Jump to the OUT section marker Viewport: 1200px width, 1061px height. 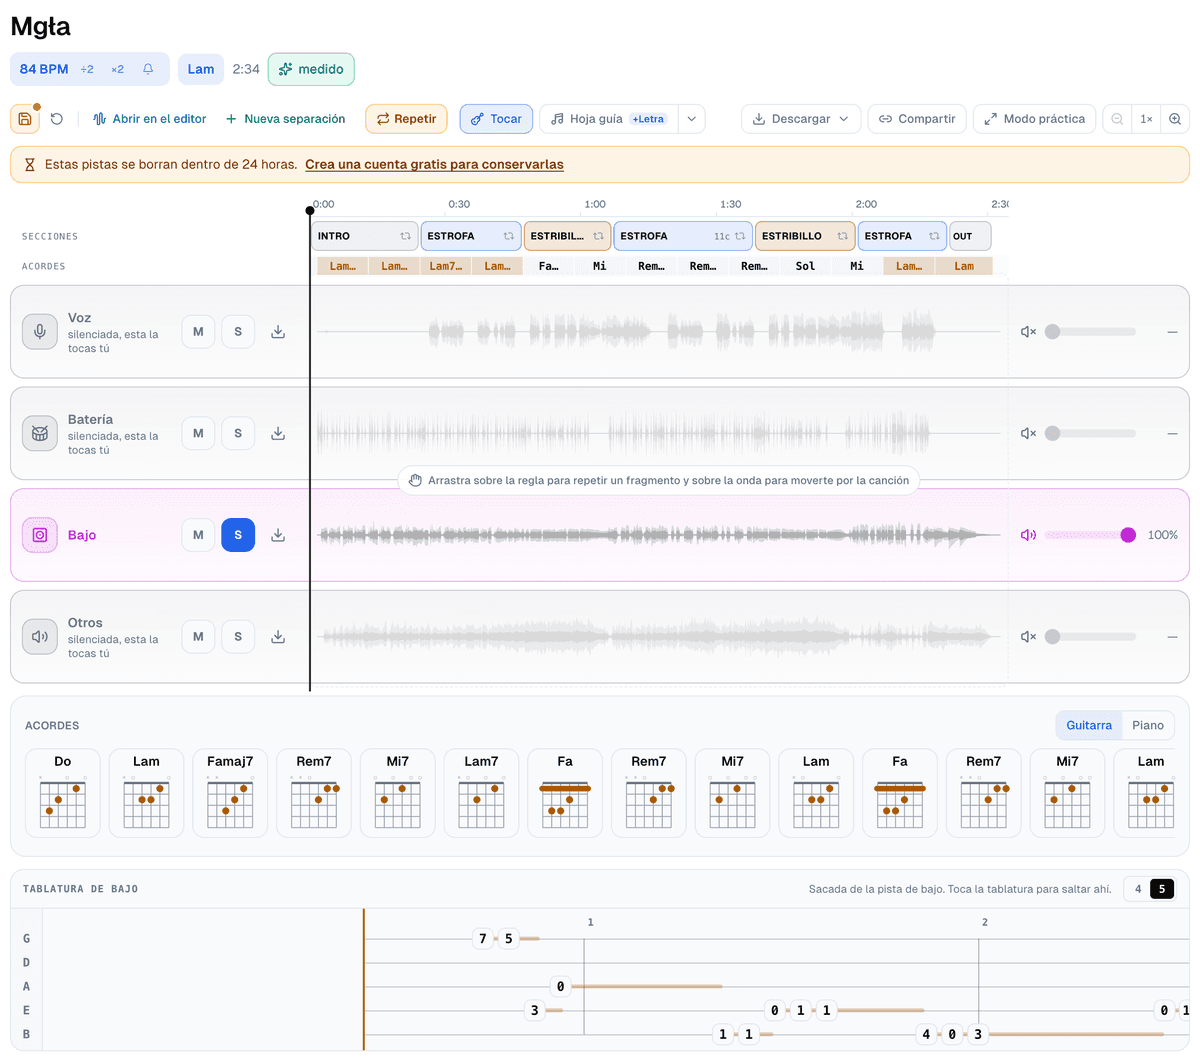[x=970, y=236]
